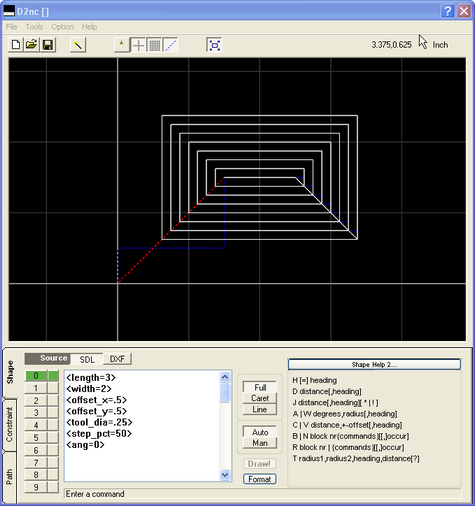Select the Full display mode
475x506 pixels.
click(x=260, y=387)
